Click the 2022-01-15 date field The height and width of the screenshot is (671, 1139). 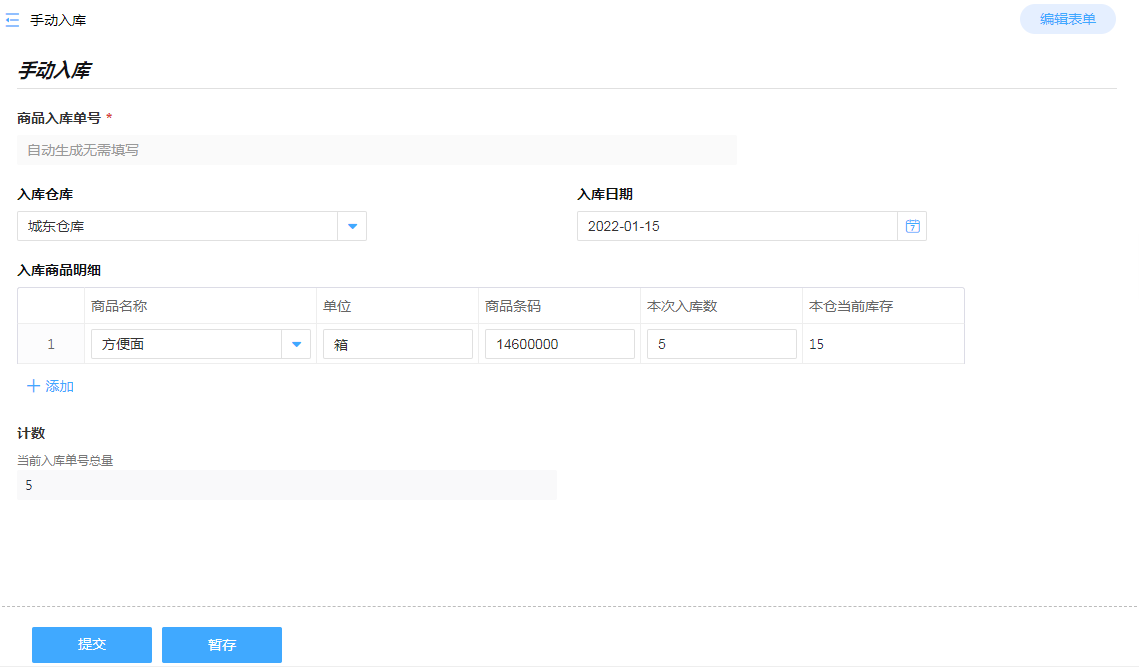click(x=737, y=227)
